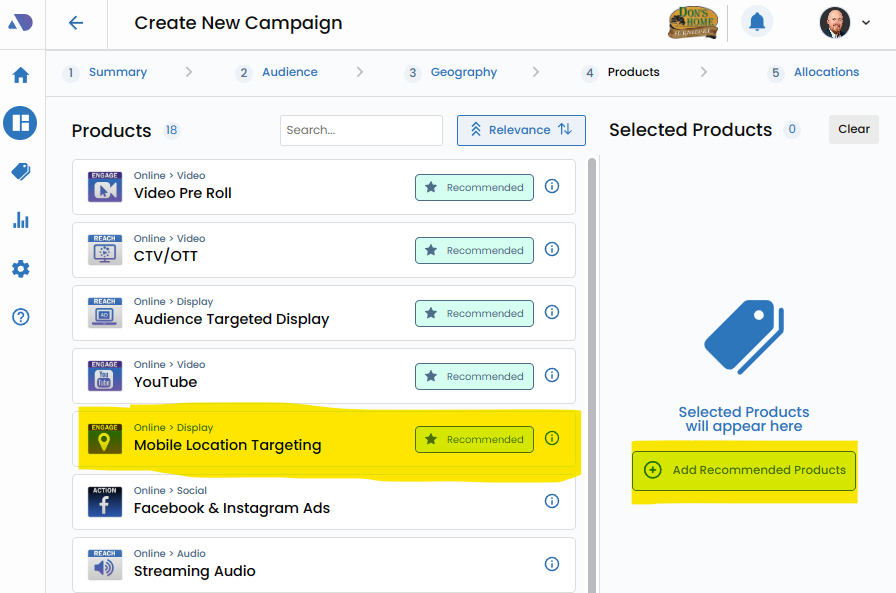896x593 pixels.
Task: Open the Relevance sort dropdown
Action: [x=521, y=130]
